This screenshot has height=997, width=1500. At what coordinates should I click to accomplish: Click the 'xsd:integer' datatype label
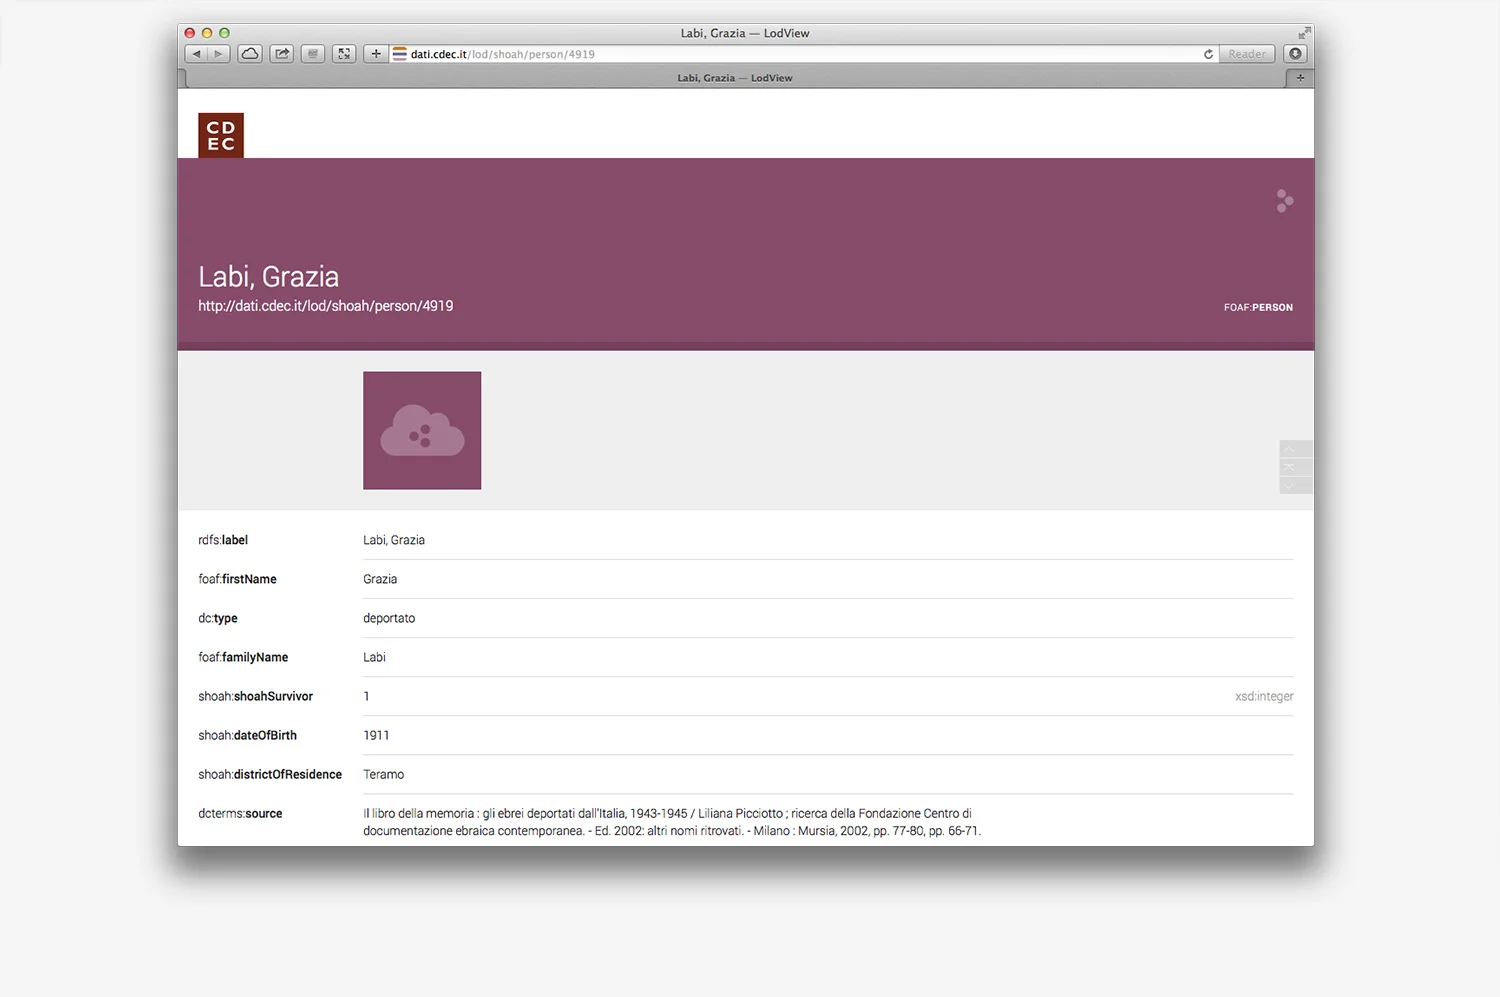pyautogui.click(x=1264, y=696)
